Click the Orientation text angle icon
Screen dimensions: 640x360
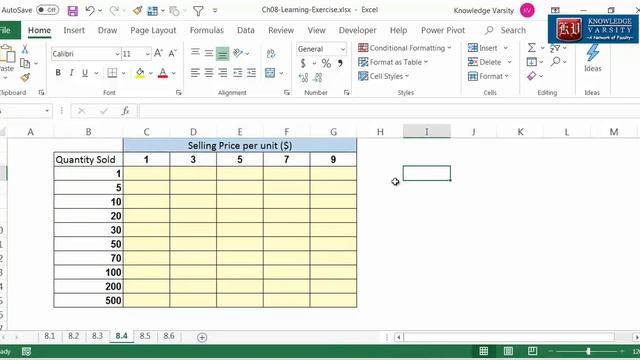pos(238,53)
